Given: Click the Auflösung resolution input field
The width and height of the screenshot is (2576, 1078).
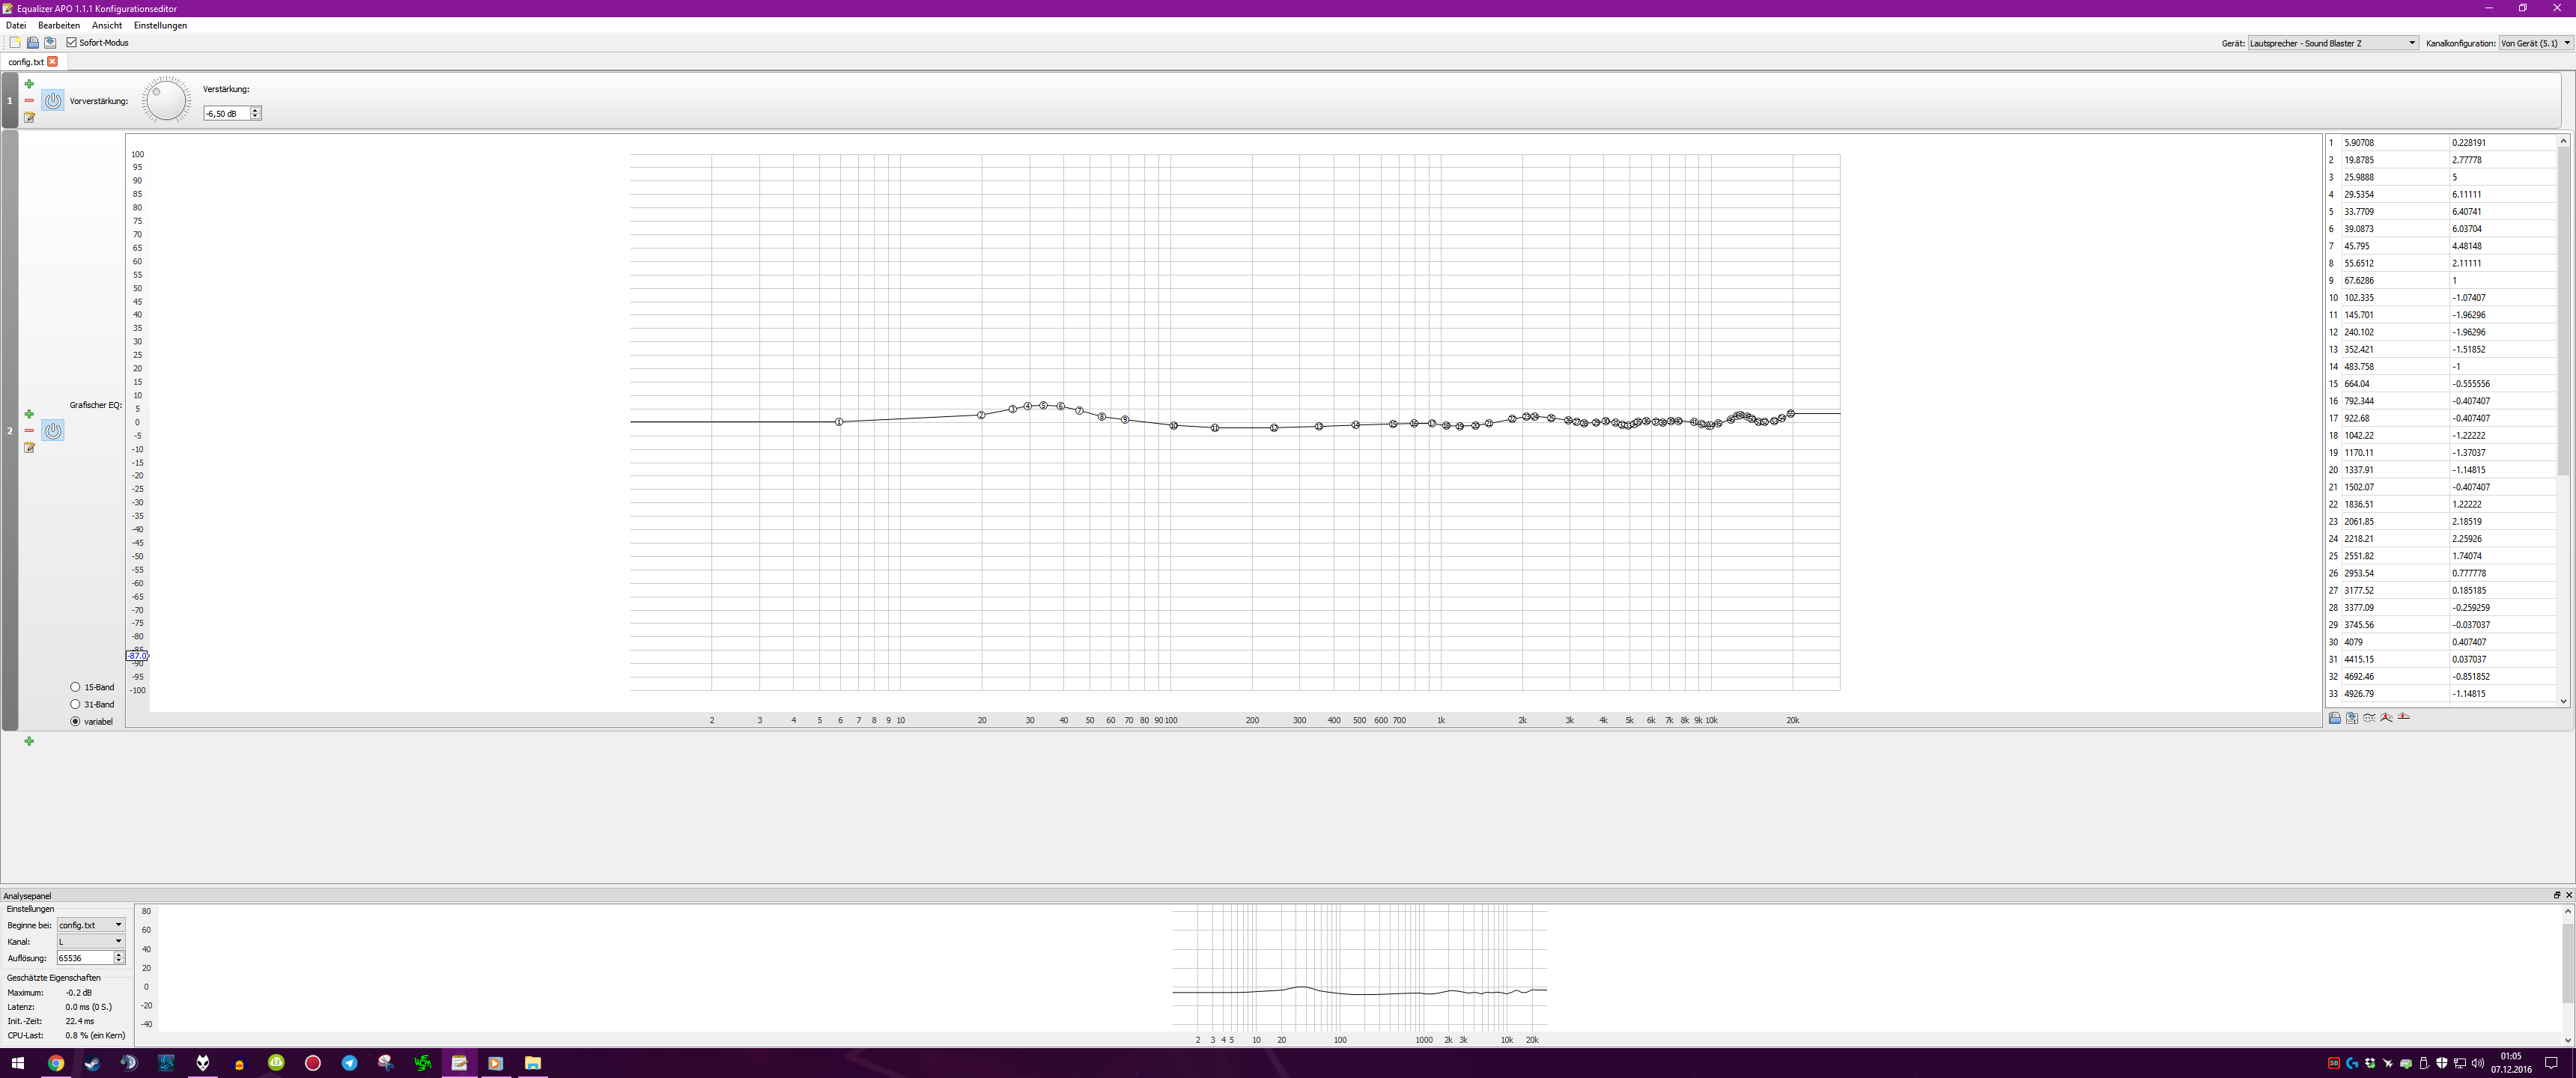Looking at the screenshot, I should [x=84, y=958].
